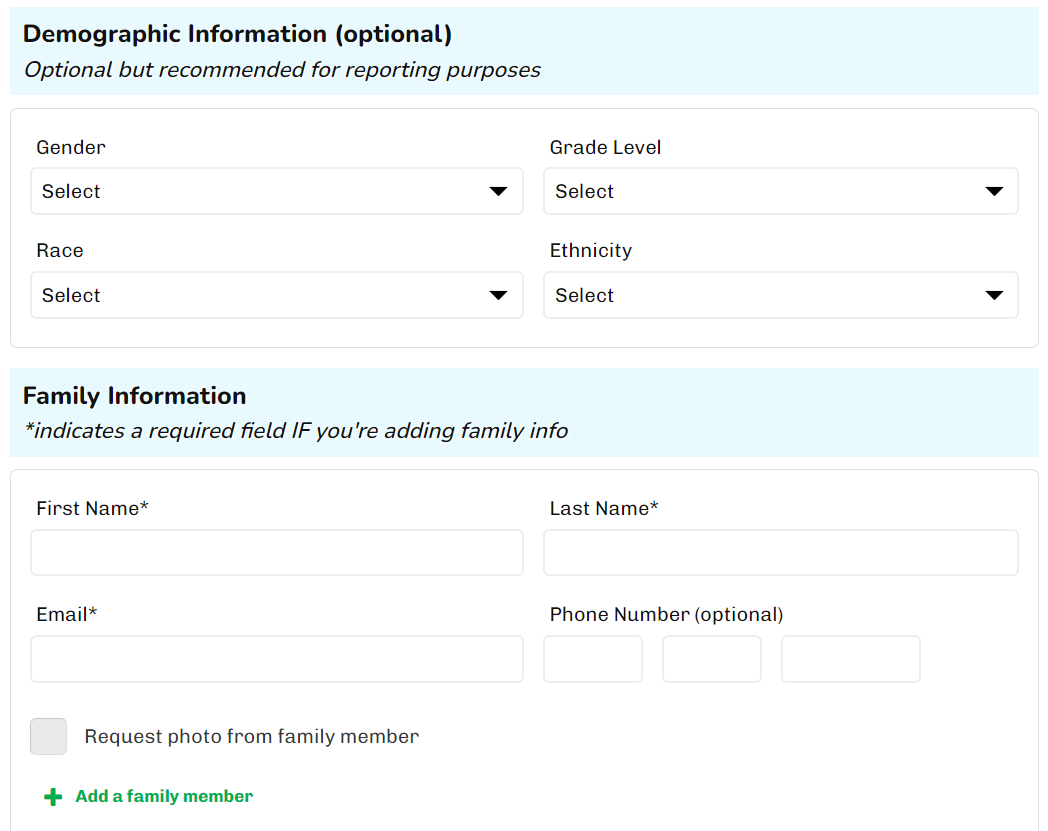This screenshot has width=1048, height=831.
Task: Click the first Phone Number box
Action: coord(593,659)
